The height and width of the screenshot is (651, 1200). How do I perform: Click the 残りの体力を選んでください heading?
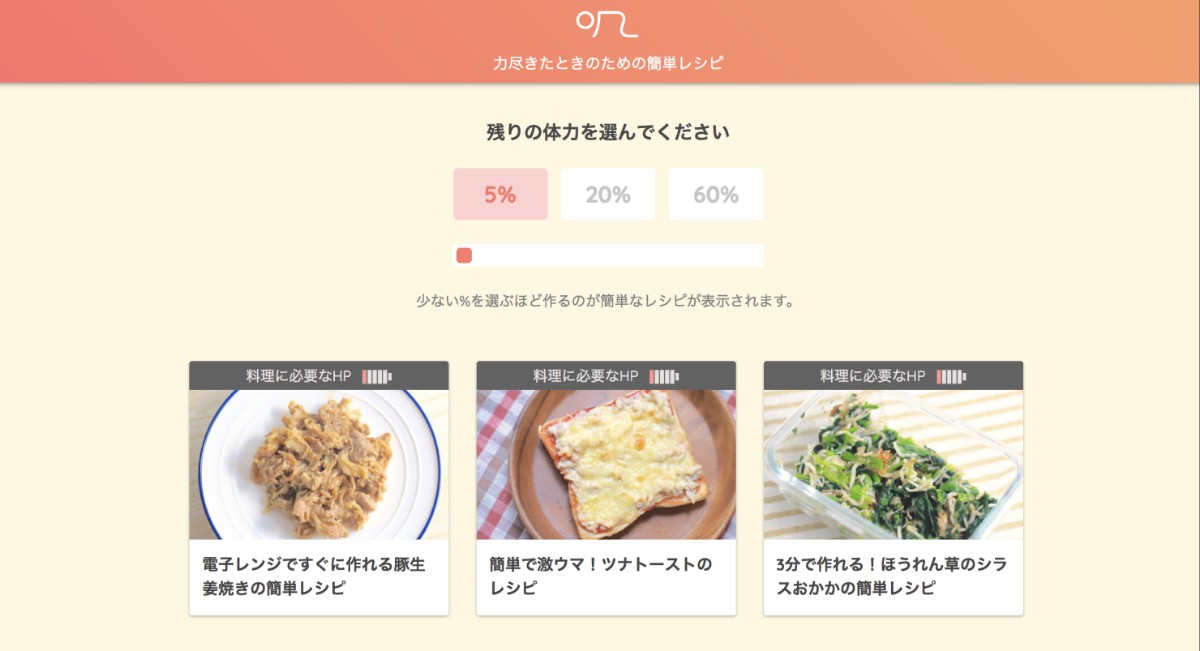[x=608, y=132]
